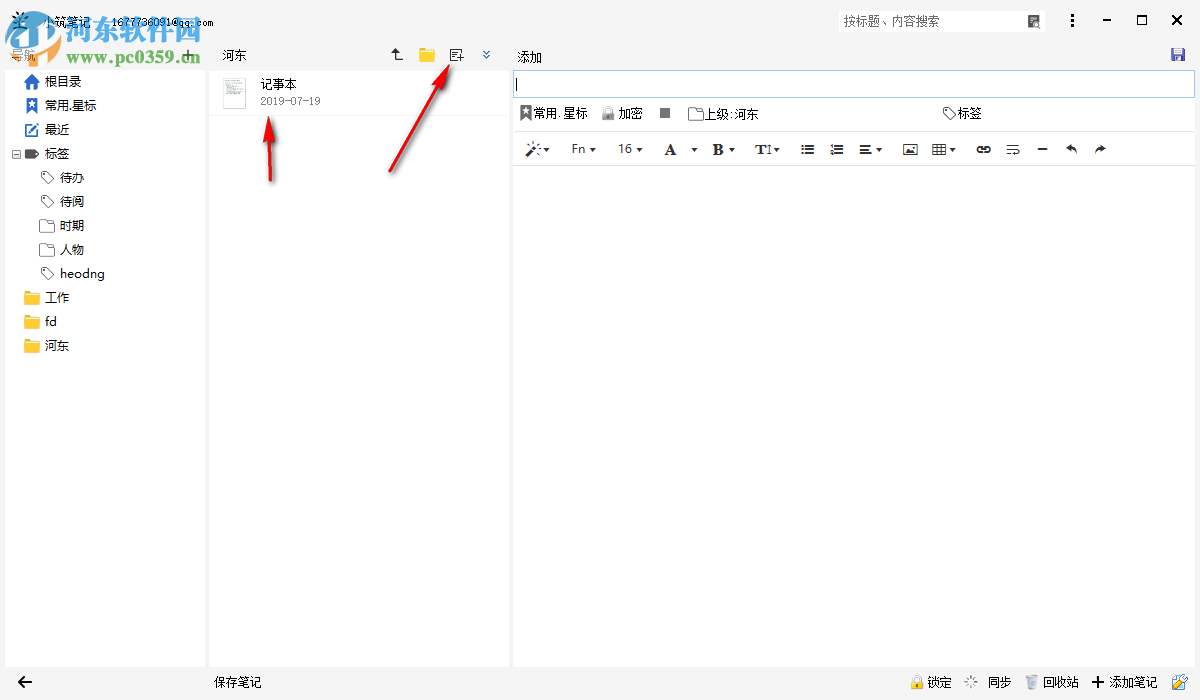
Task: Open the text alignment dropdown
Action: tap(869, 148)
